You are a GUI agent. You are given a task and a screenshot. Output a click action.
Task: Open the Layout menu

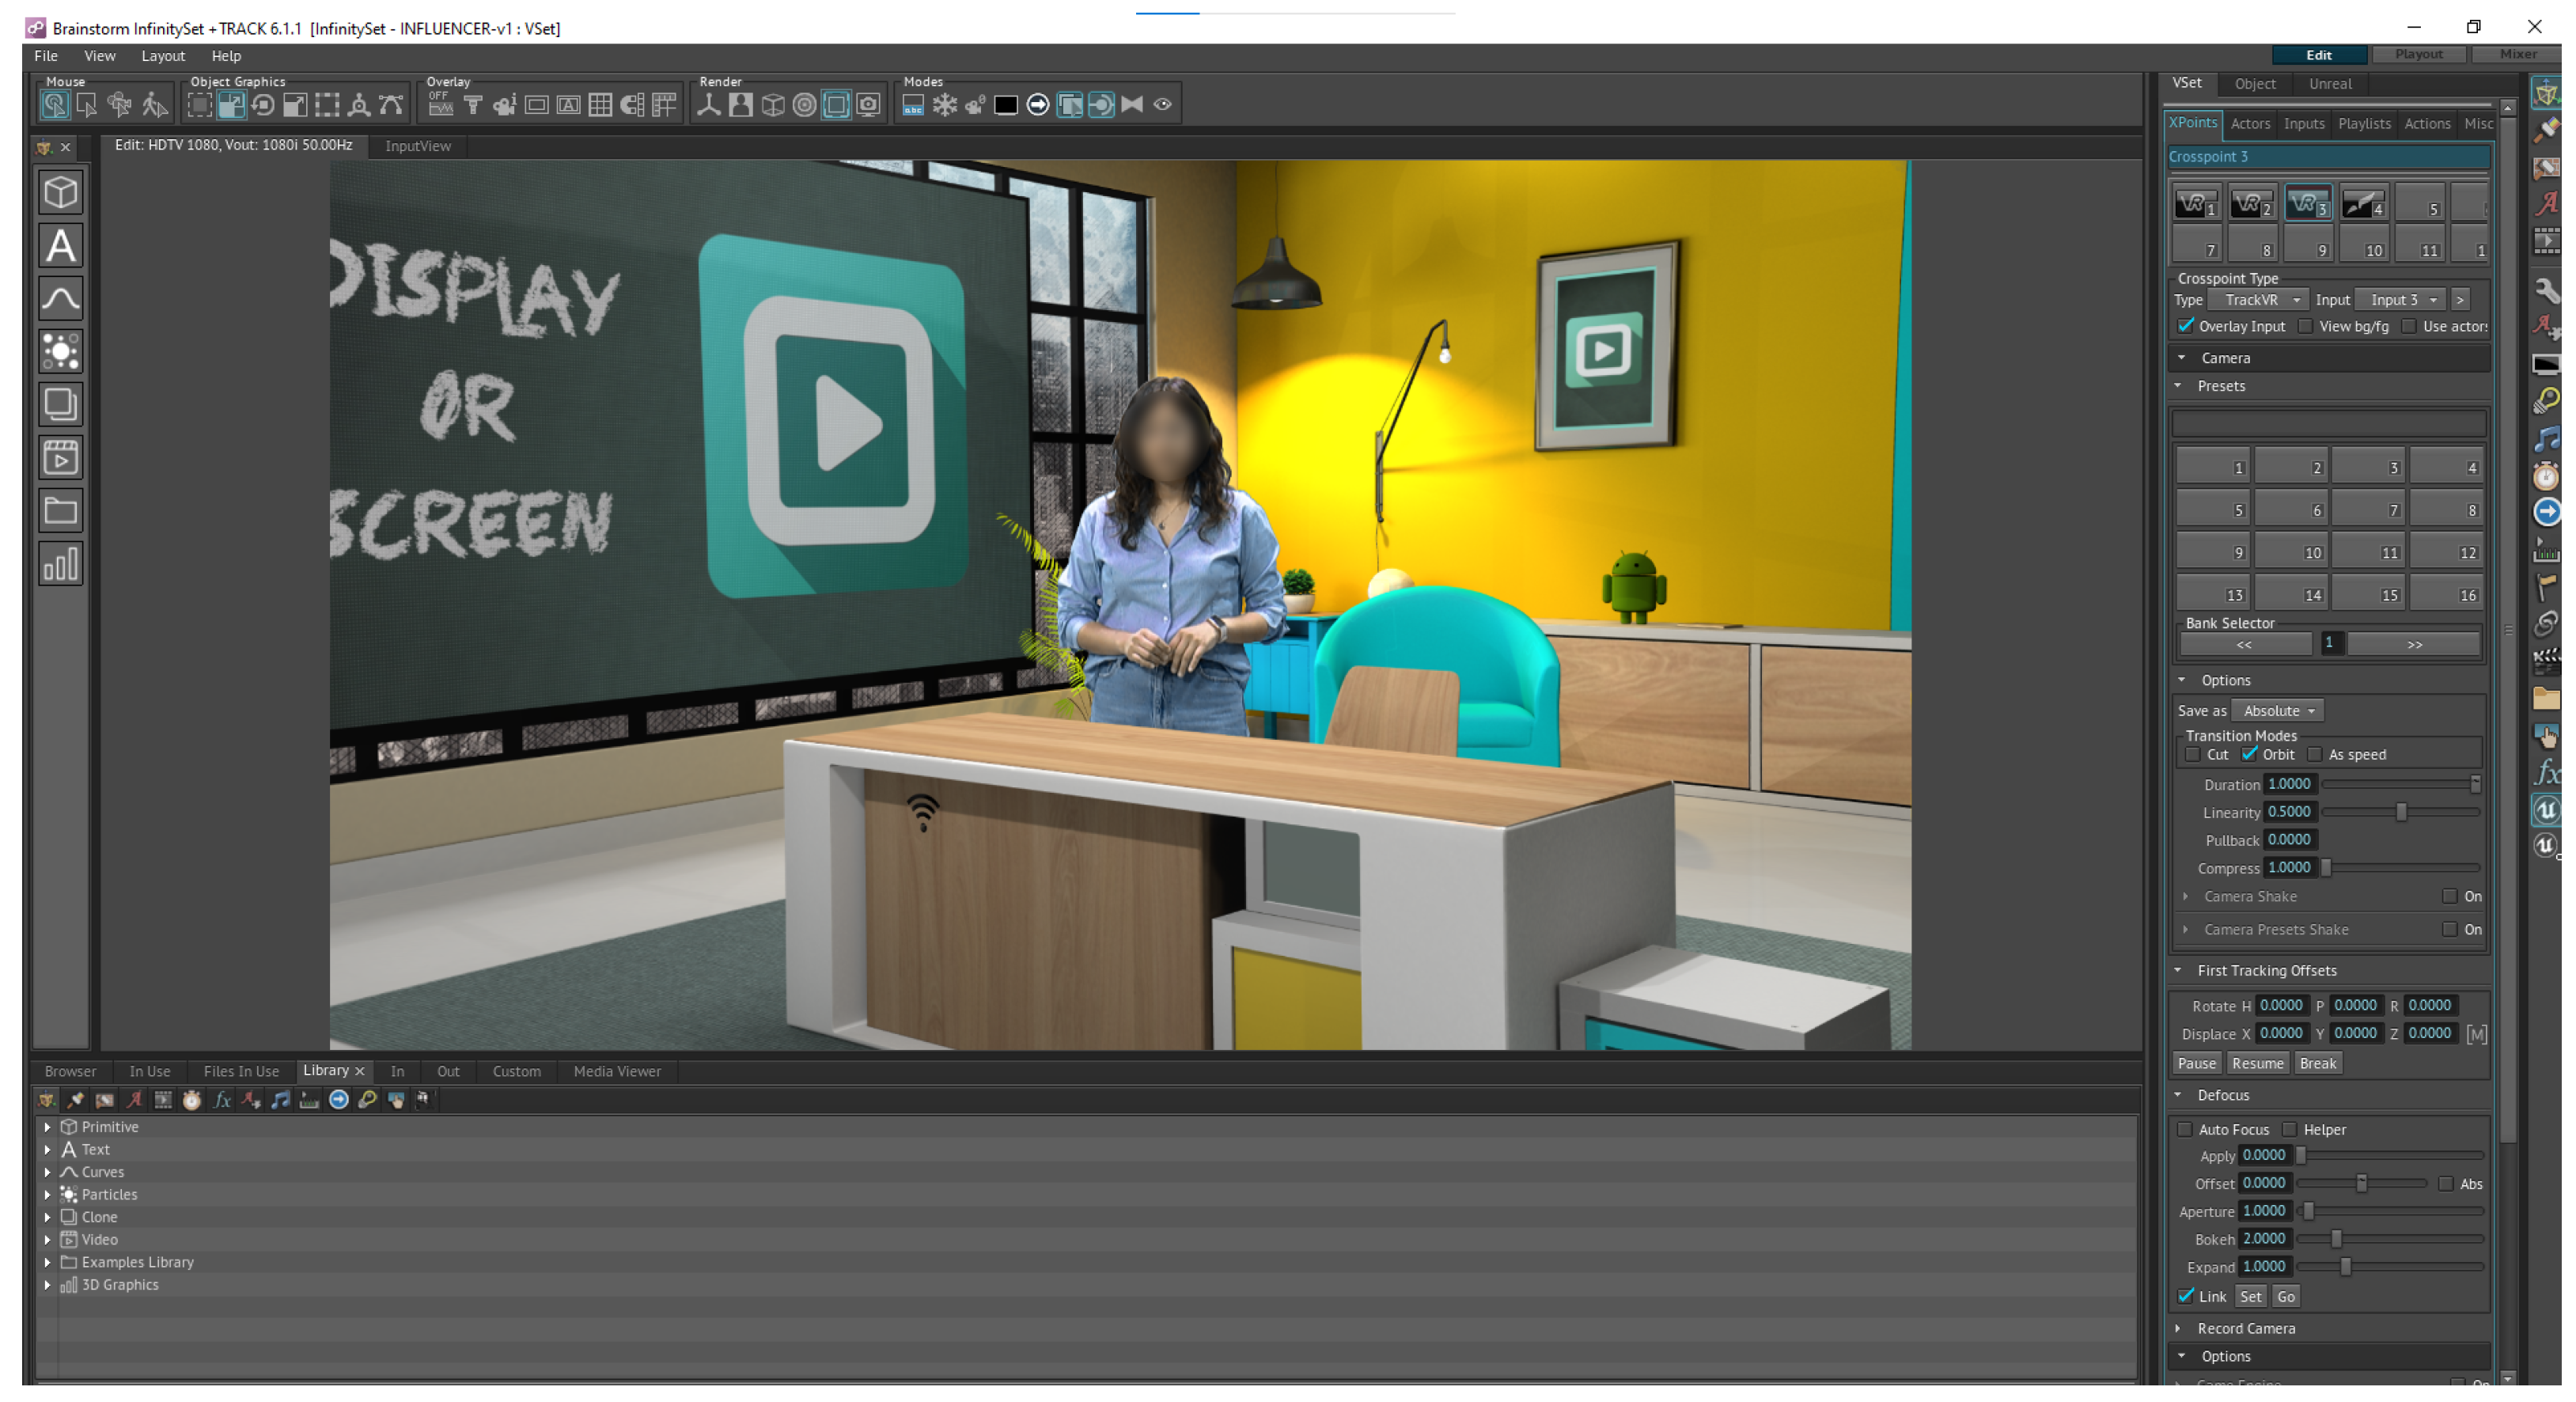click(x=162, y=56)
